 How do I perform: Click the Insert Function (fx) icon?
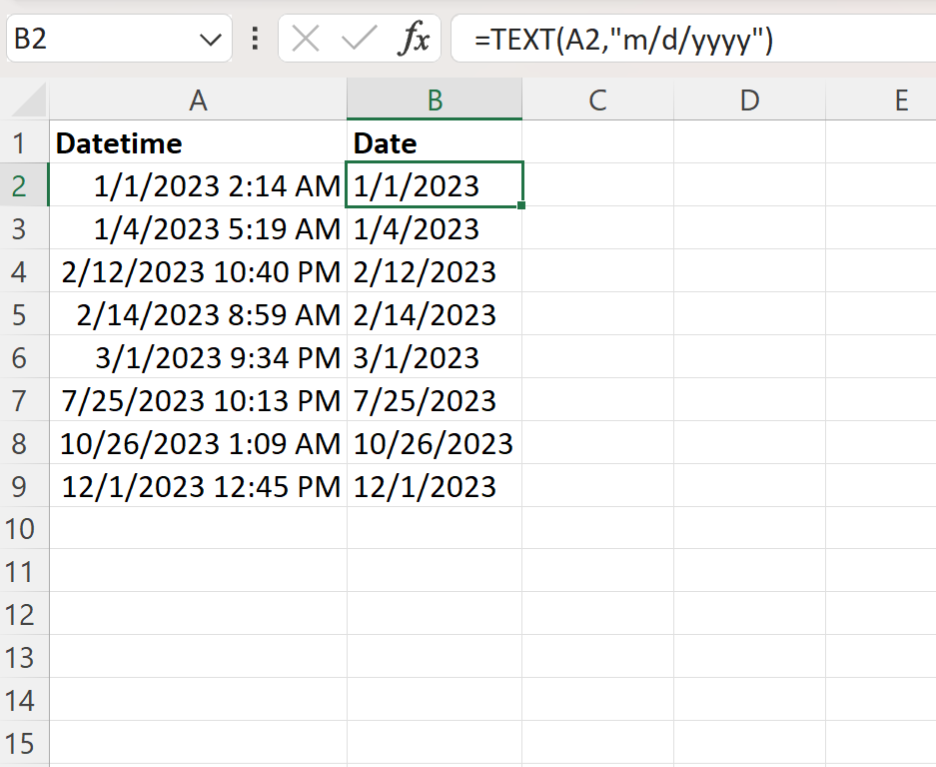point(417,38)
